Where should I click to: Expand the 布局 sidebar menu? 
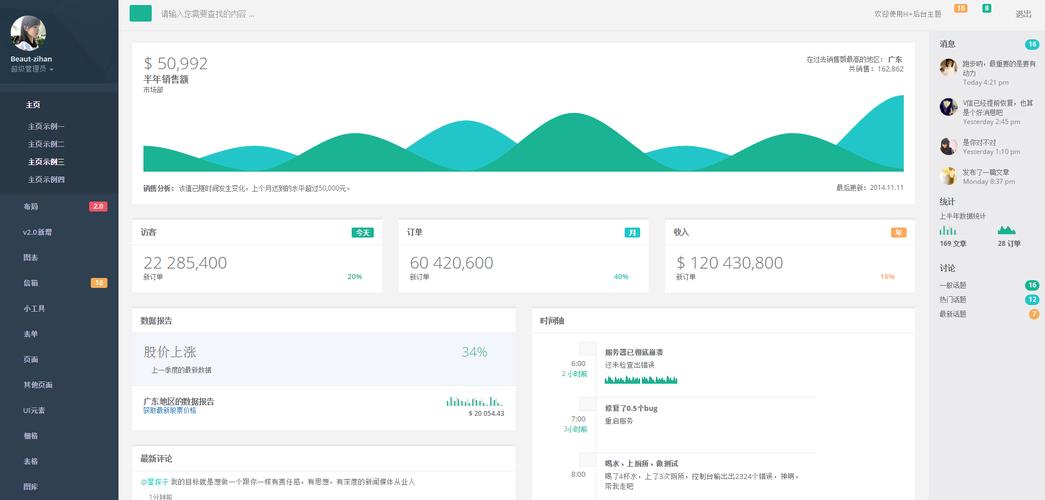[32, 206]
